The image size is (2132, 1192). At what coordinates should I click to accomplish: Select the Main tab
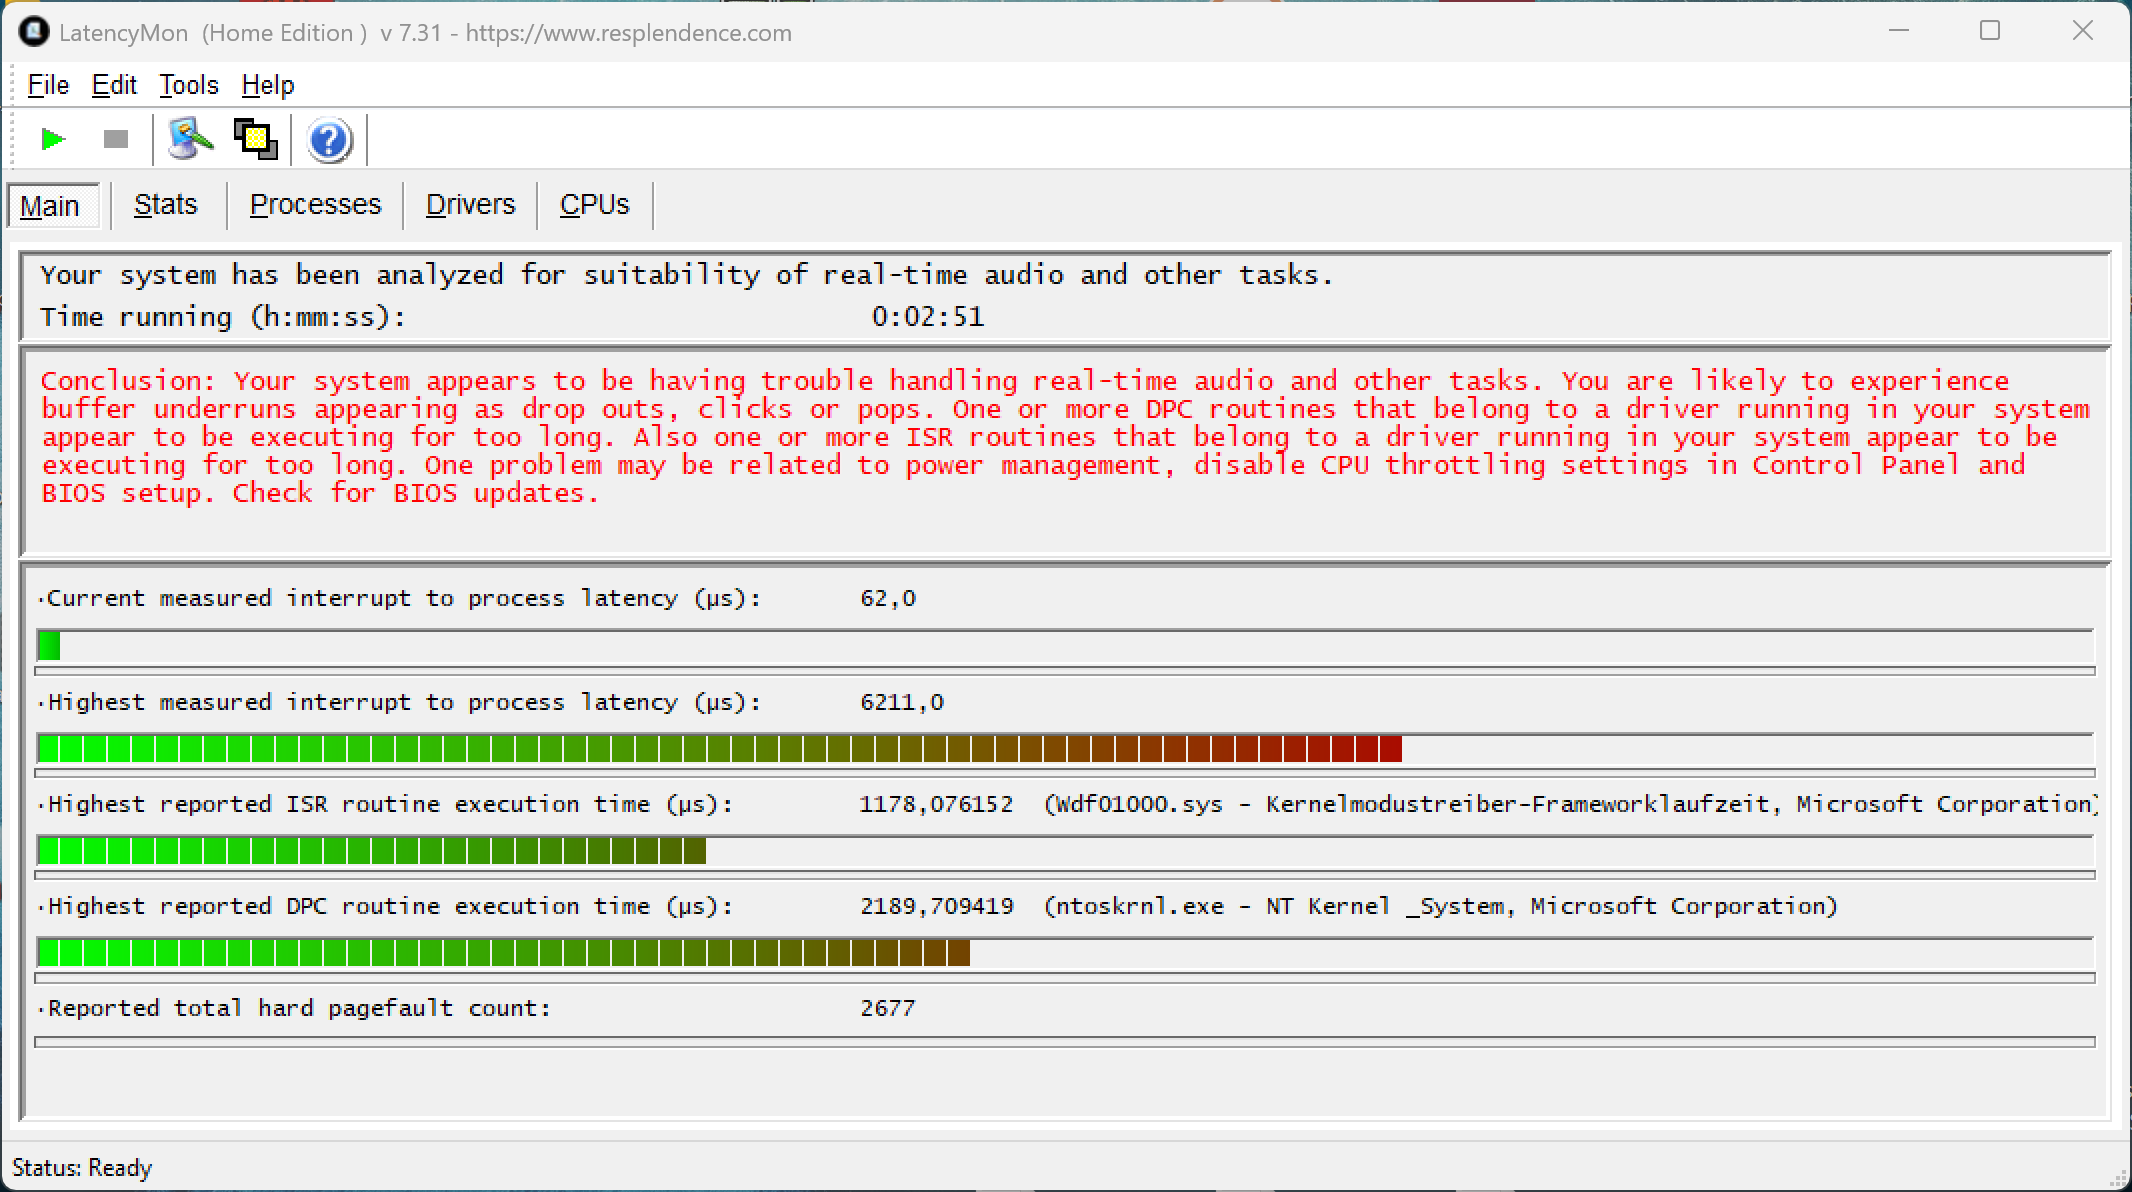pos(50,206)
